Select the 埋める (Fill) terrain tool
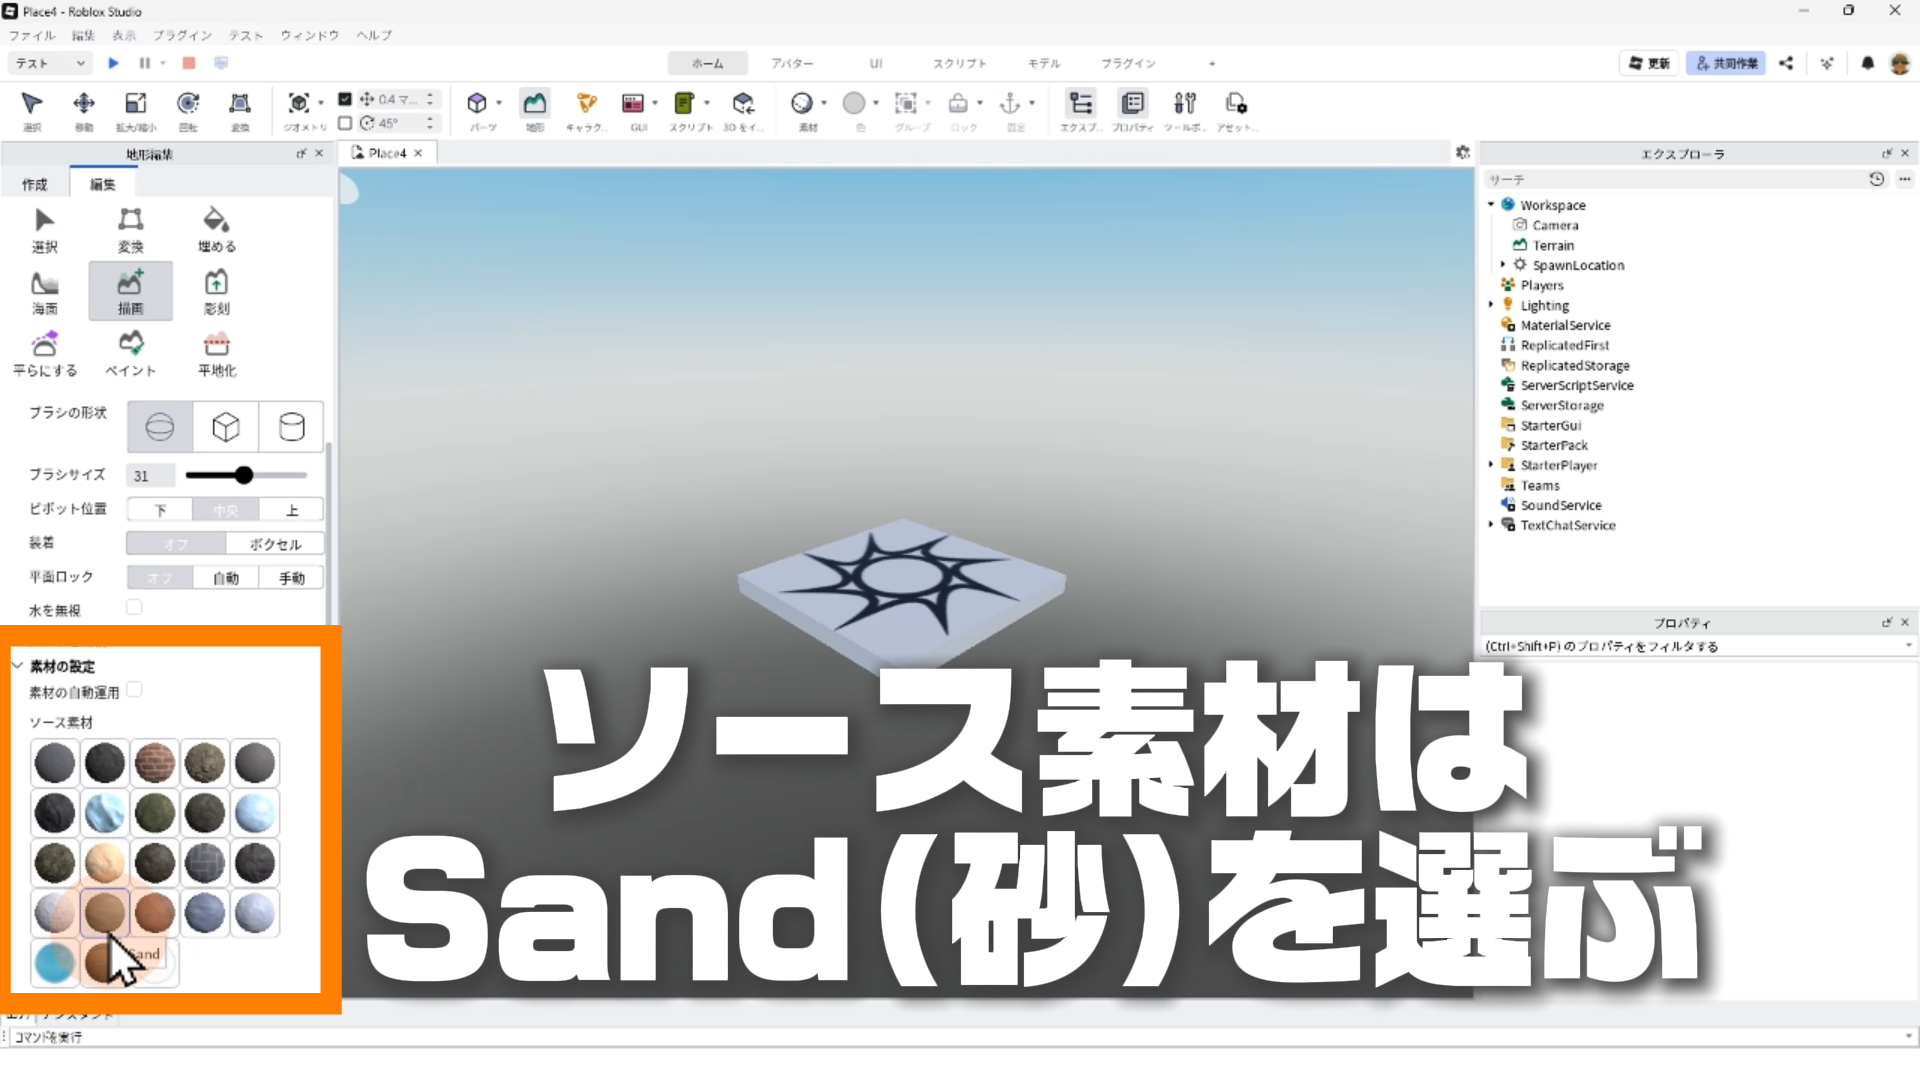 coord(216,229)
